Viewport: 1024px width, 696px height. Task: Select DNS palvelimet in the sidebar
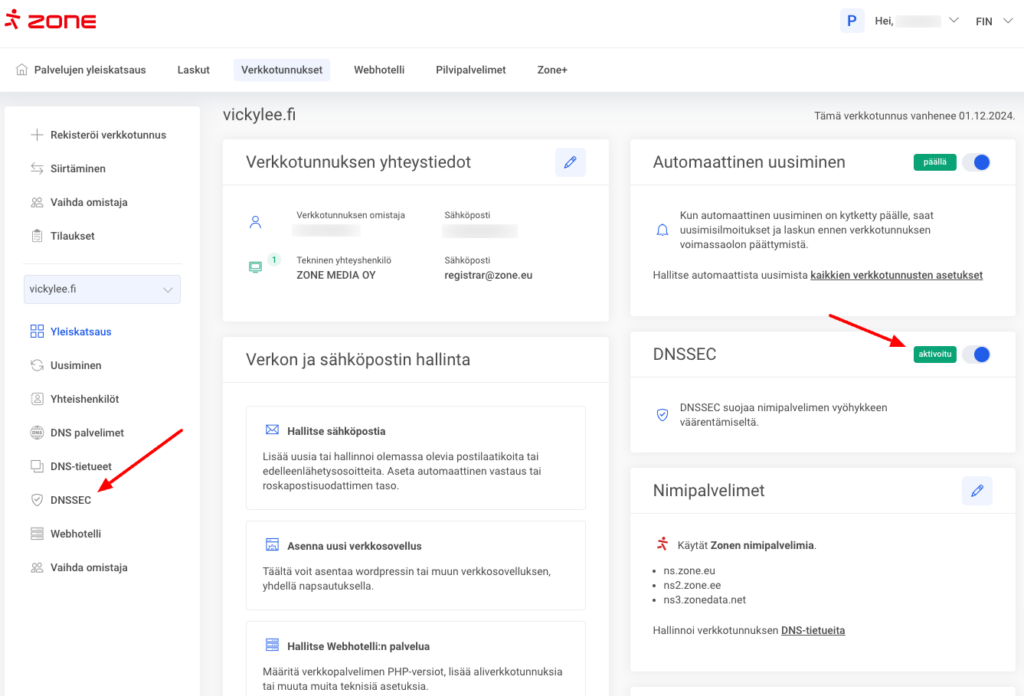pos(87,433)
